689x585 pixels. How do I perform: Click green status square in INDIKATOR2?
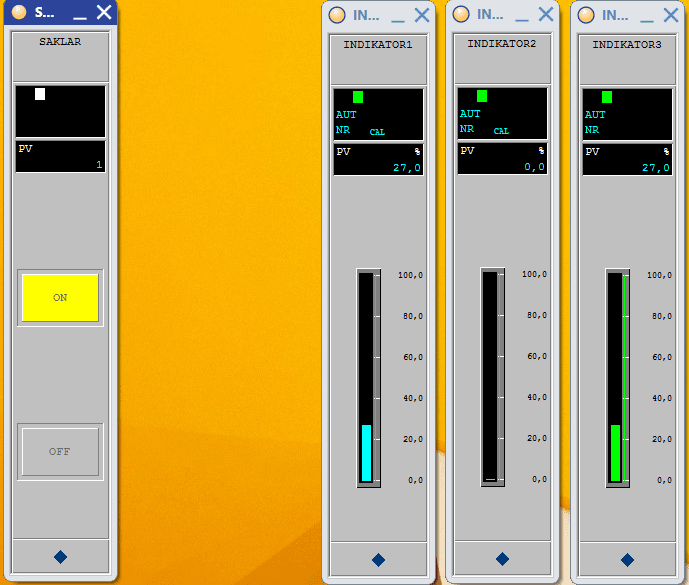(482, 96)
